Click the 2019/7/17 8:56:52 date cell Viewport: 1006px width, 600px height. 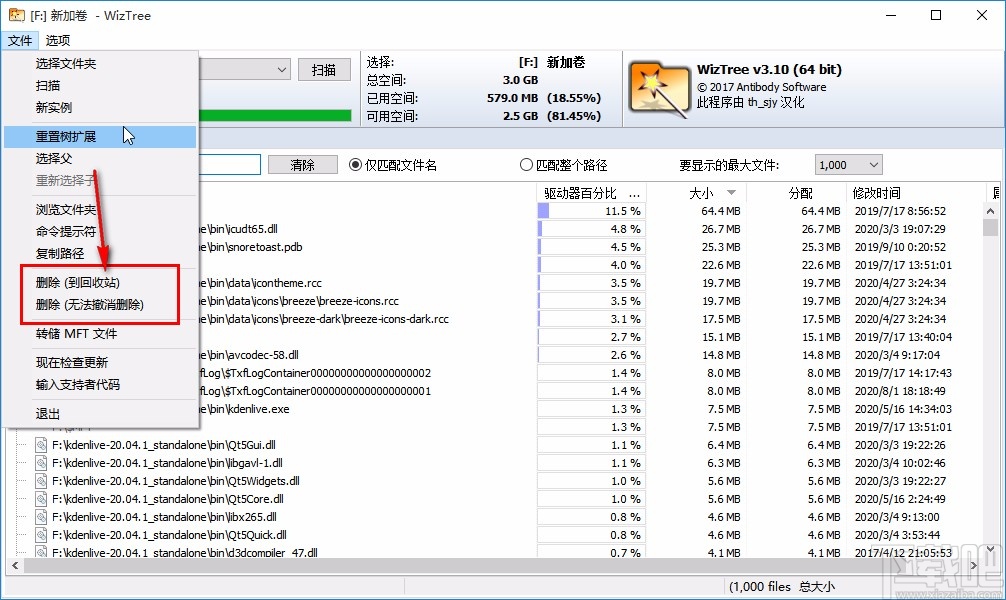(x=900, y=211)
